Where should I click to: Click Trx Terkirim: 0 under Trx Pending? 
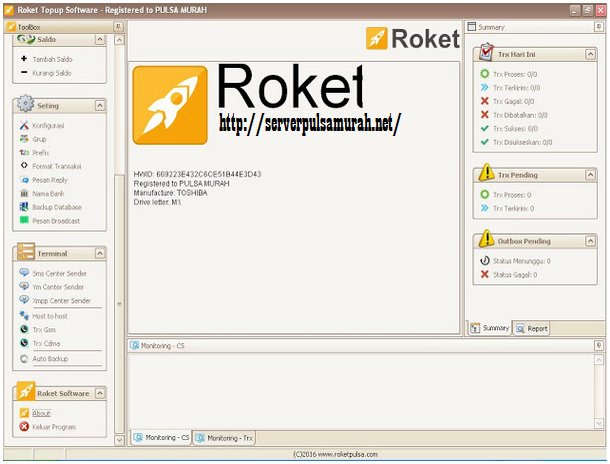pyautogui.click(x=514, y=208)
